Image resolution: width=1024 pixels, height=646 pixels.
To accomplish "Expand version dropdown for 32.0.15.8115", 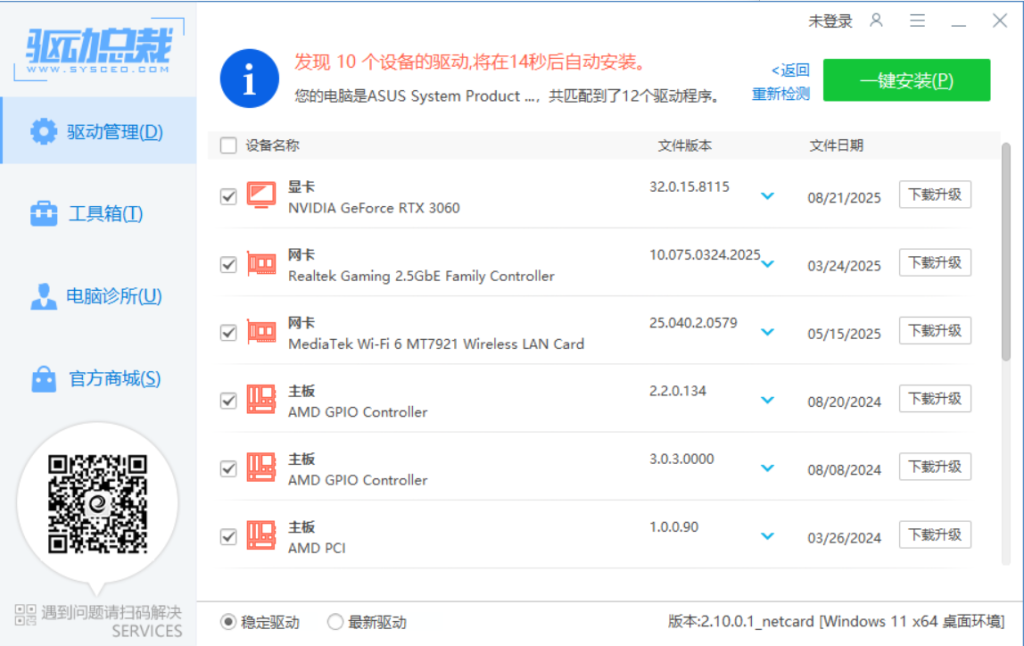I will 767,196.
